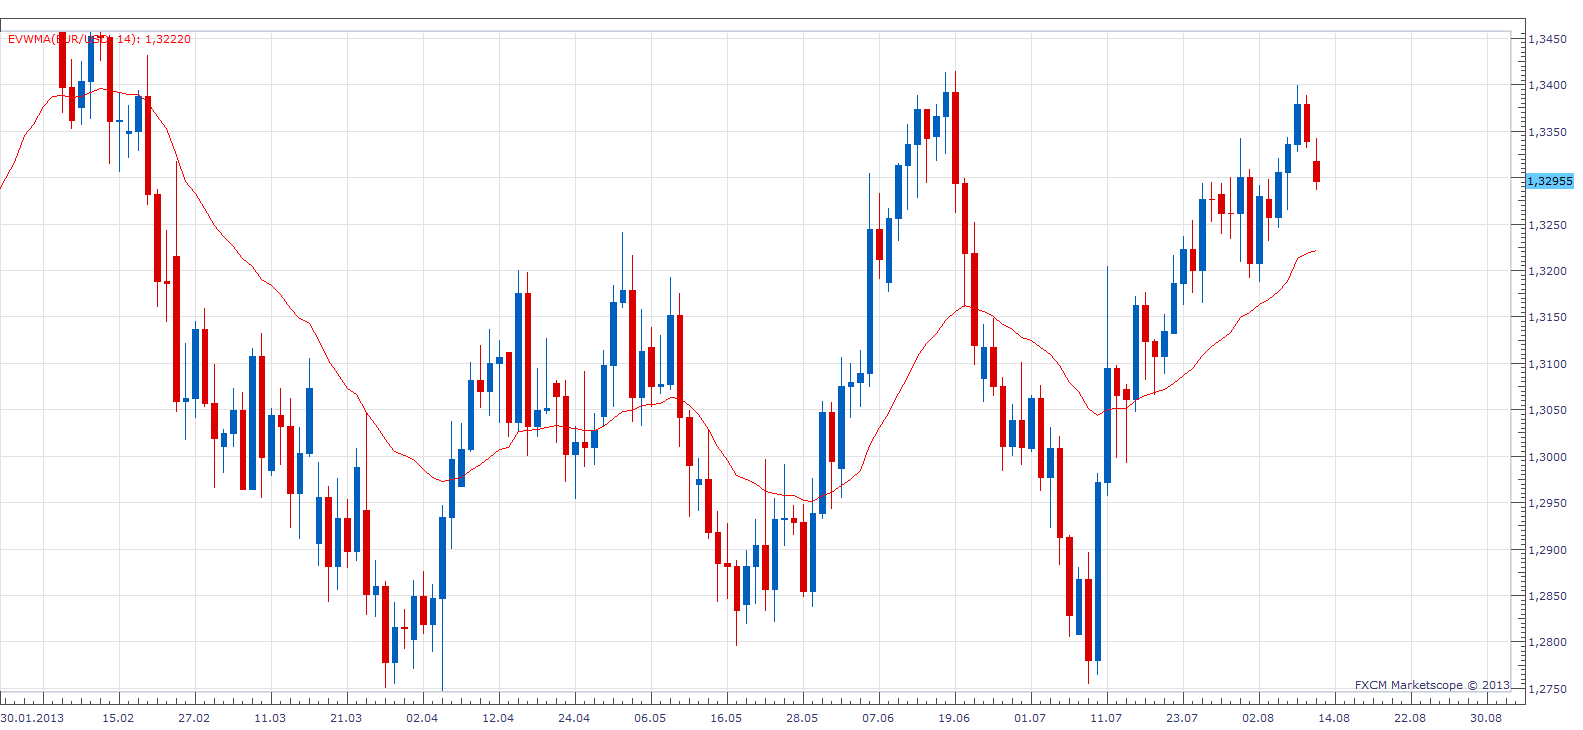This screenshot has width=1583, height=730.
Task: Select the 01.07 date label
Action: tap(1030, 718)
